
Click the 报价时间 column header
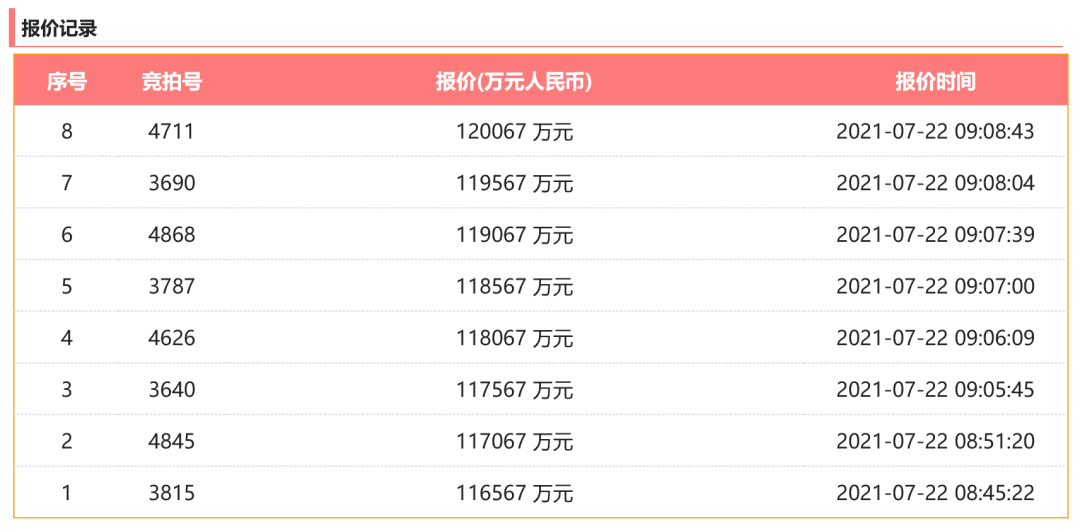click(935, 82)
